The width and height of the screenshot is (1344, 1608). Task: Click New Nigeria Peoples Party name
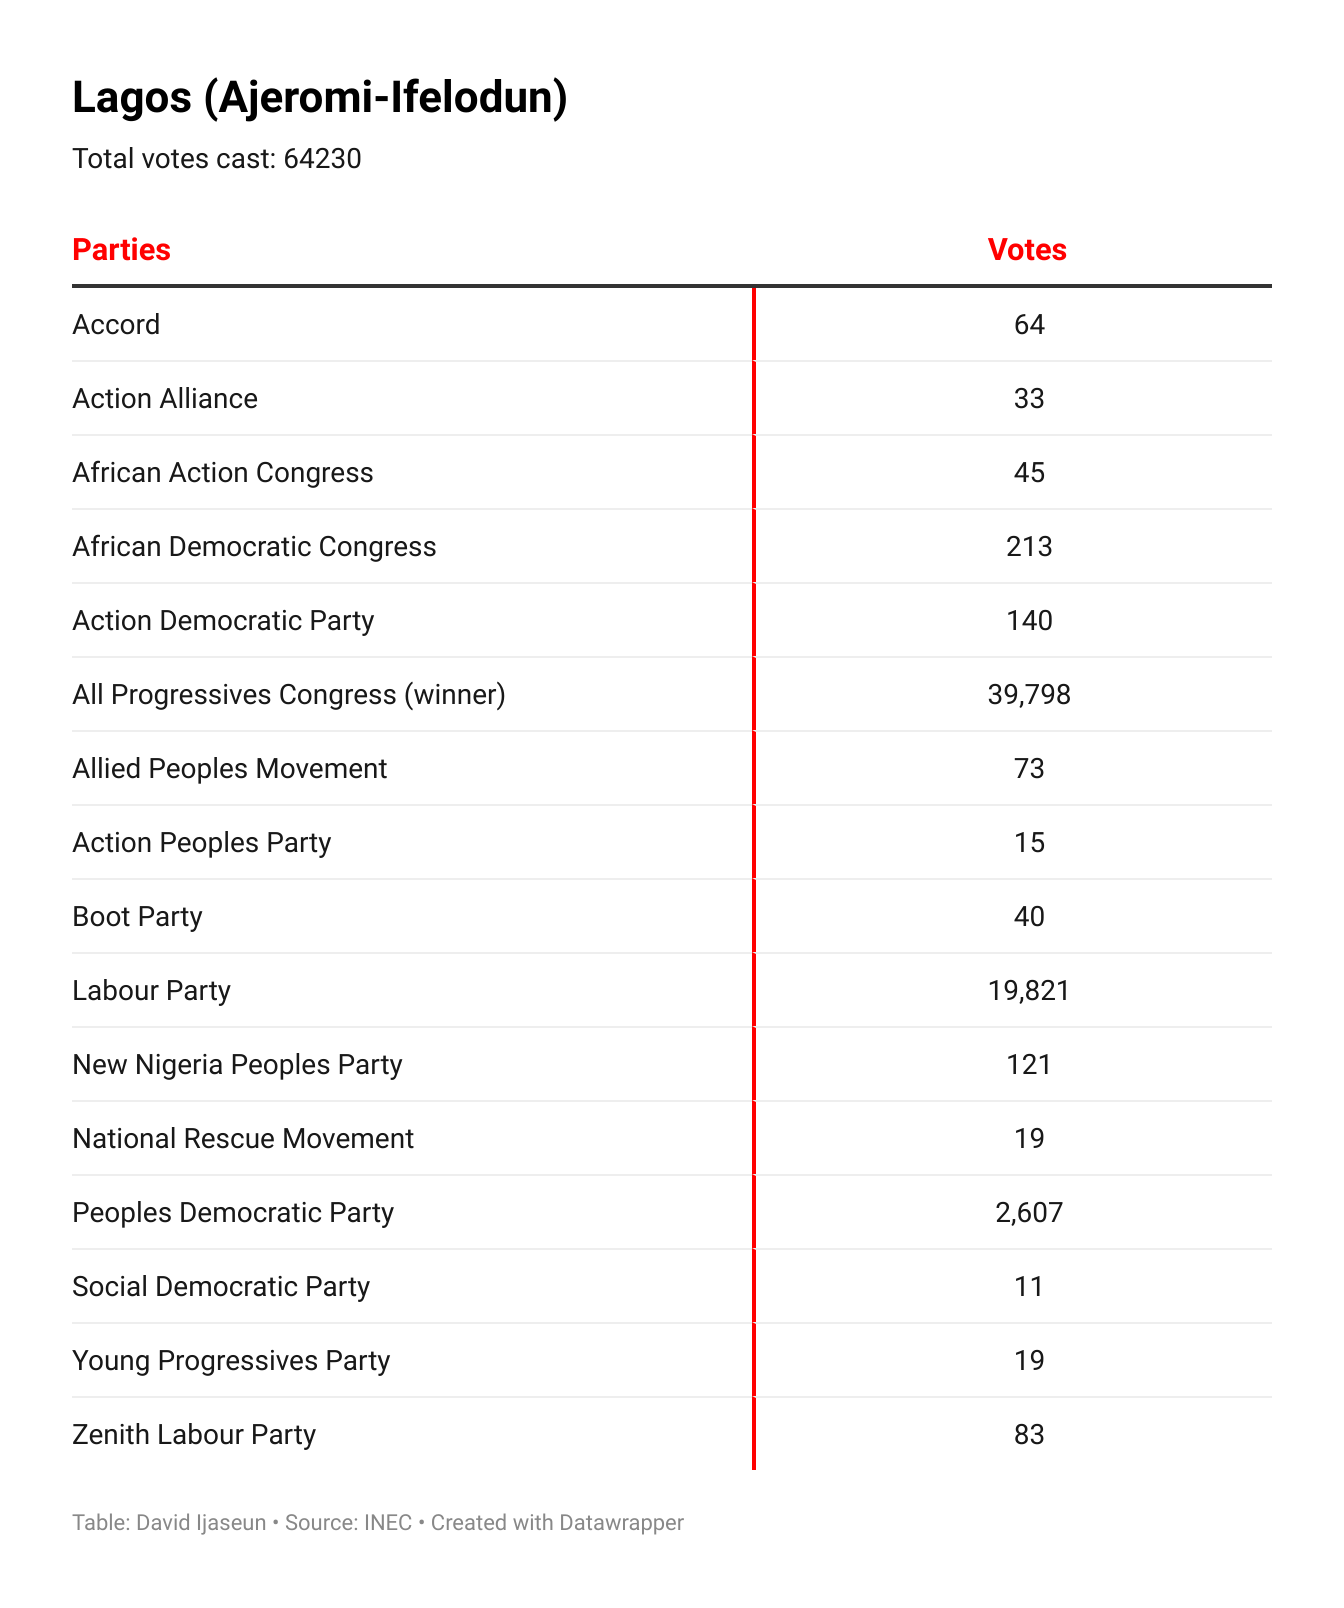[x=237, y=1065]
